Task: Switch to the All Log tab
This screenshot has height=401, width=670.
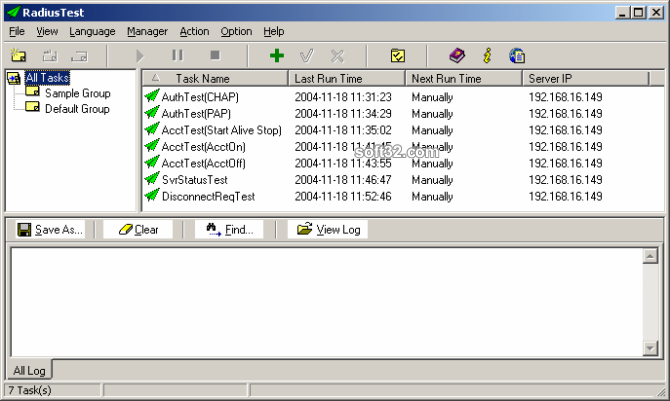Action: 29,370
